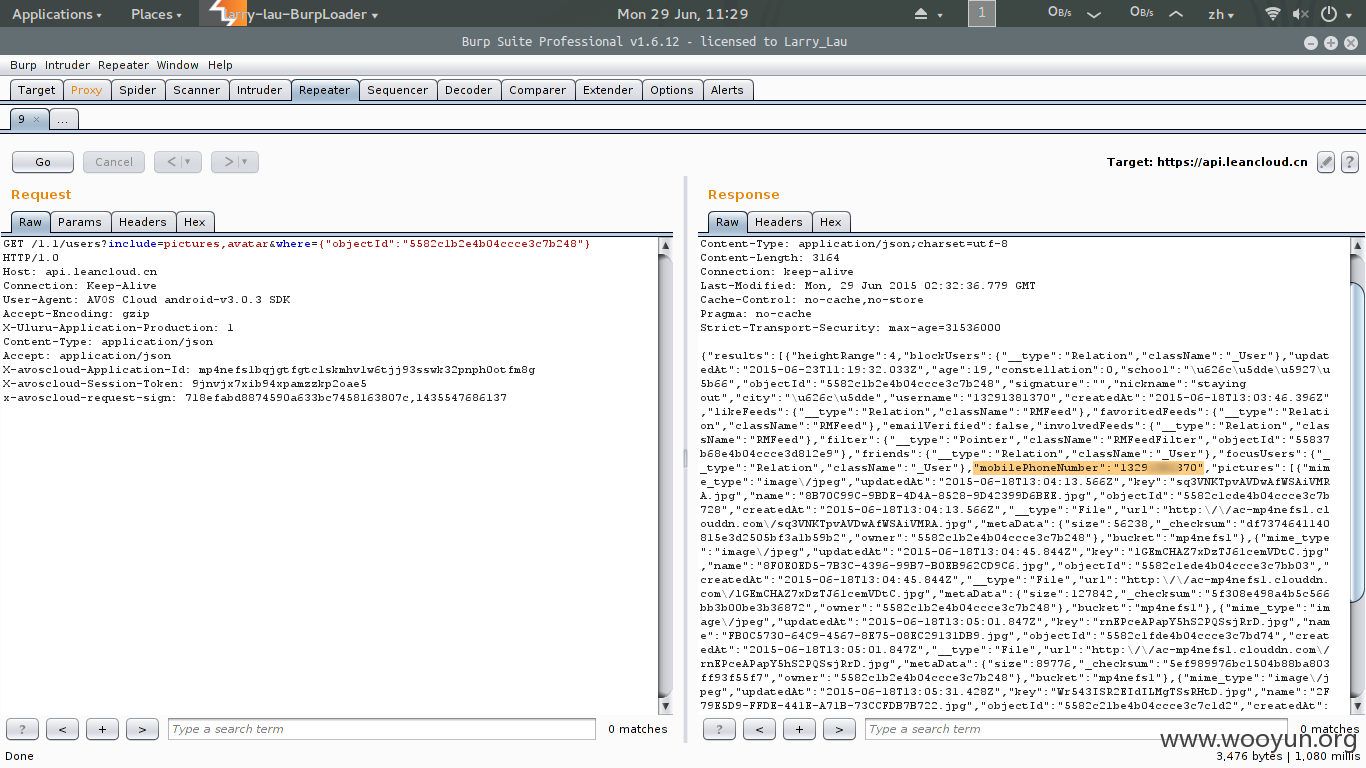Go to the previous match in the response search
Screen dimensions: 1366x768
click(759, 729)
